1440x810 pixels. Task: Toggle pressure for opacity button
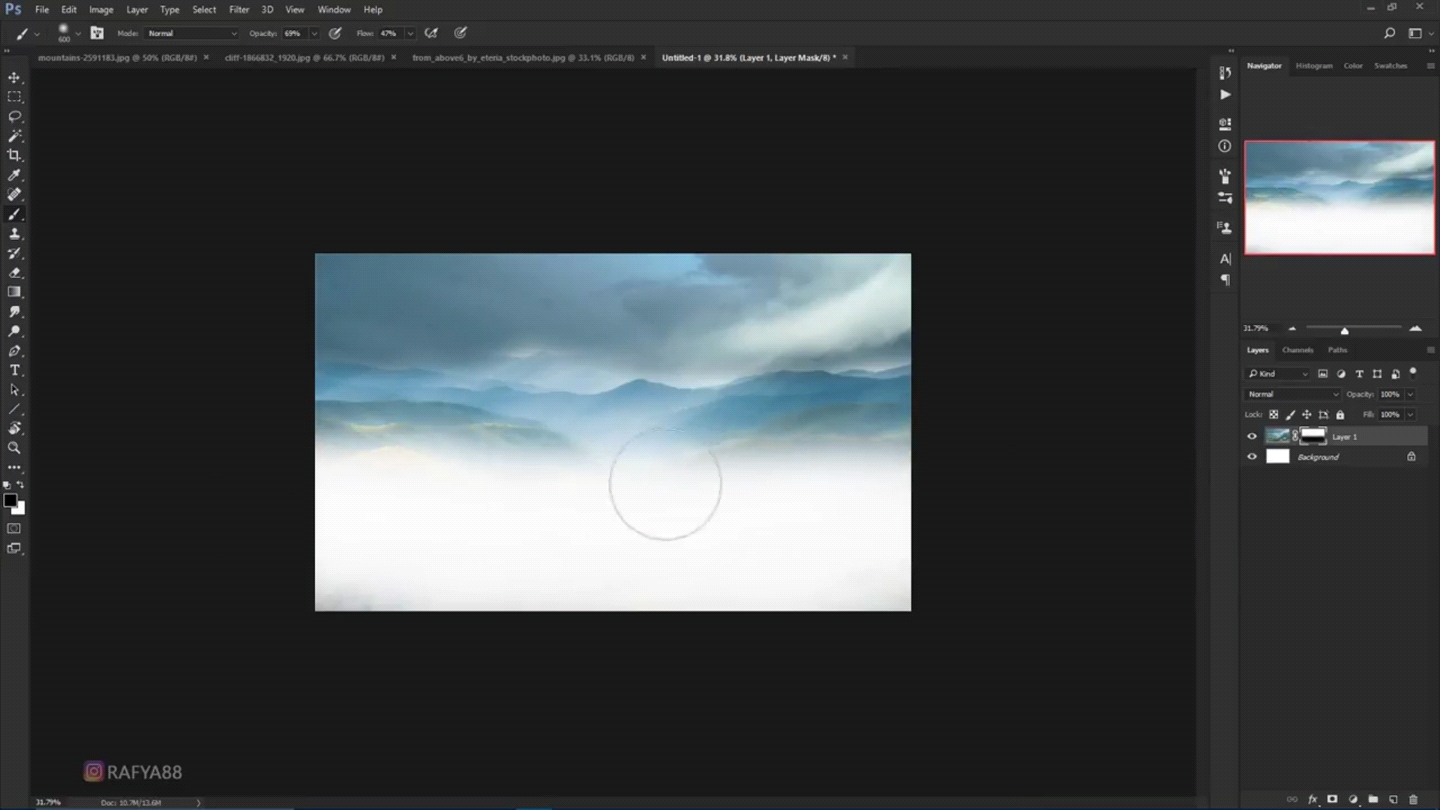click(x=335, y=33)
